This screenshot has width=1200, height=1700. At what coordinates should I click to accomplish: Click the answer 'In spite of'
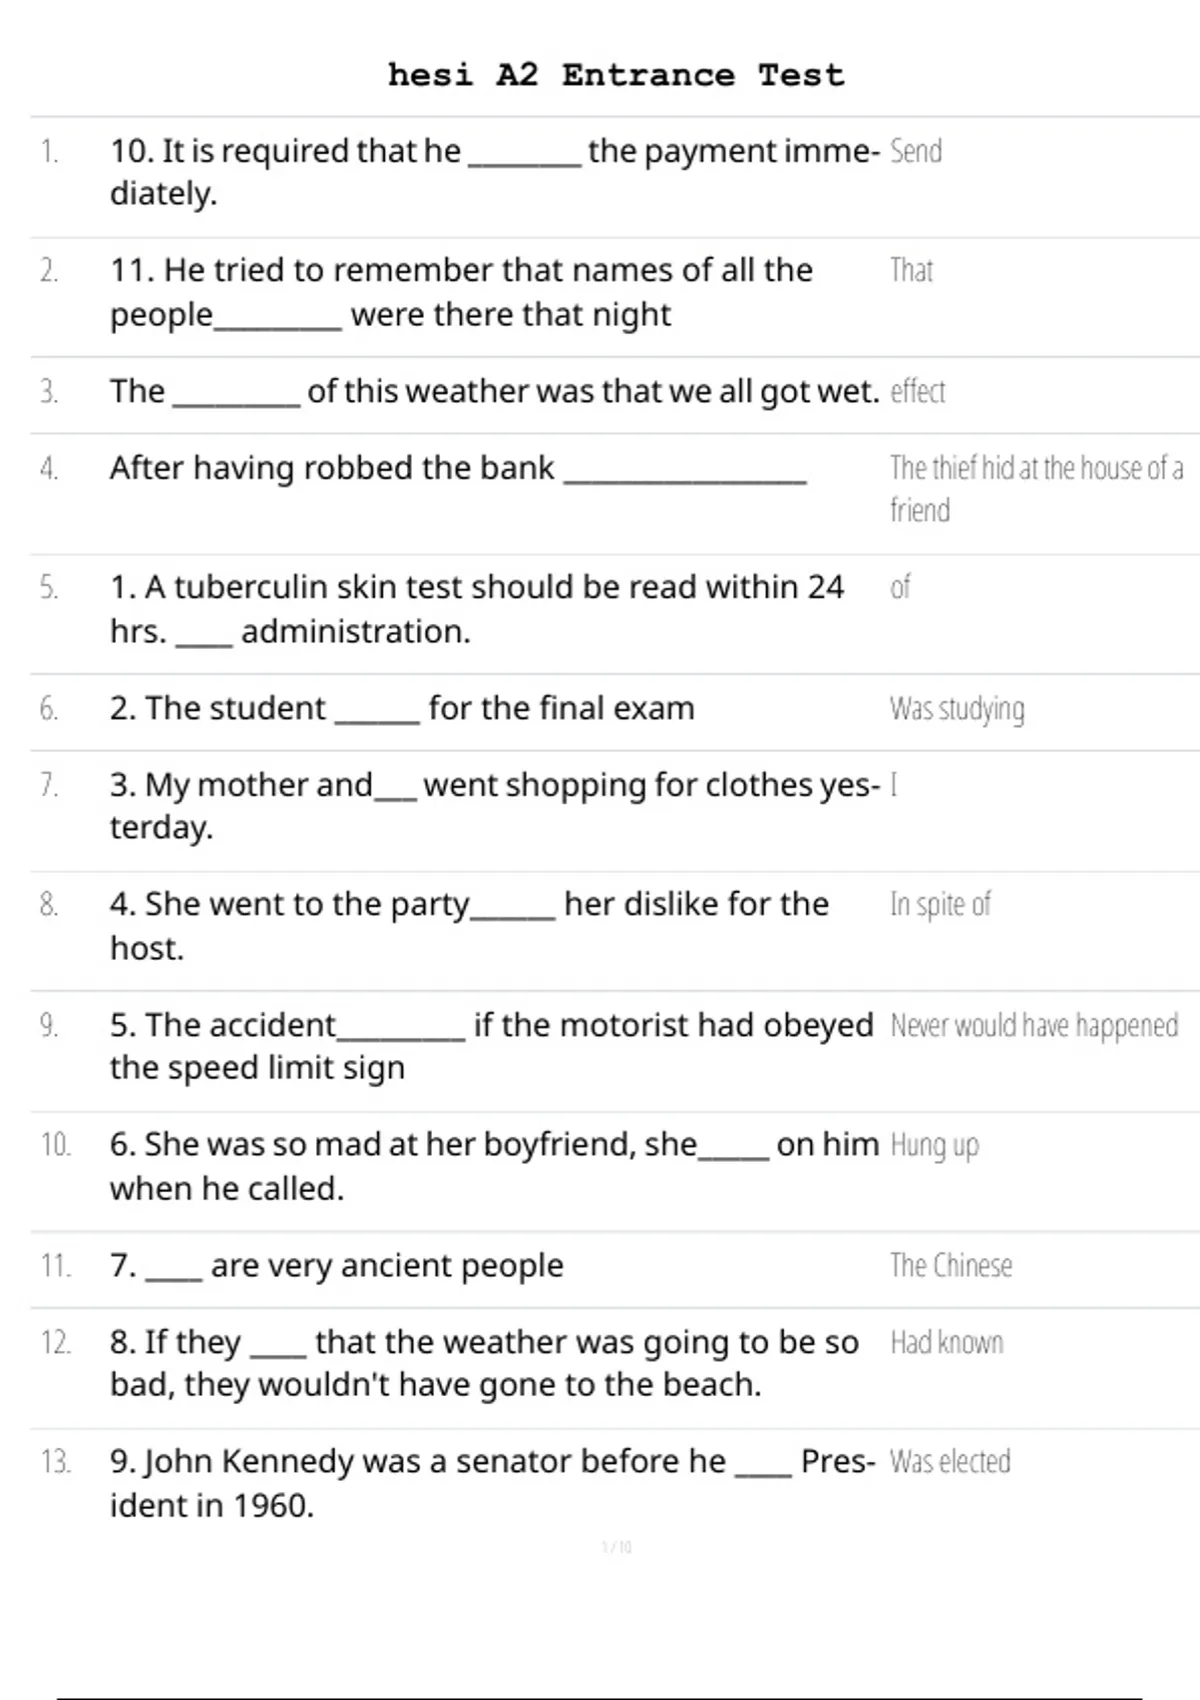(940, 905)
